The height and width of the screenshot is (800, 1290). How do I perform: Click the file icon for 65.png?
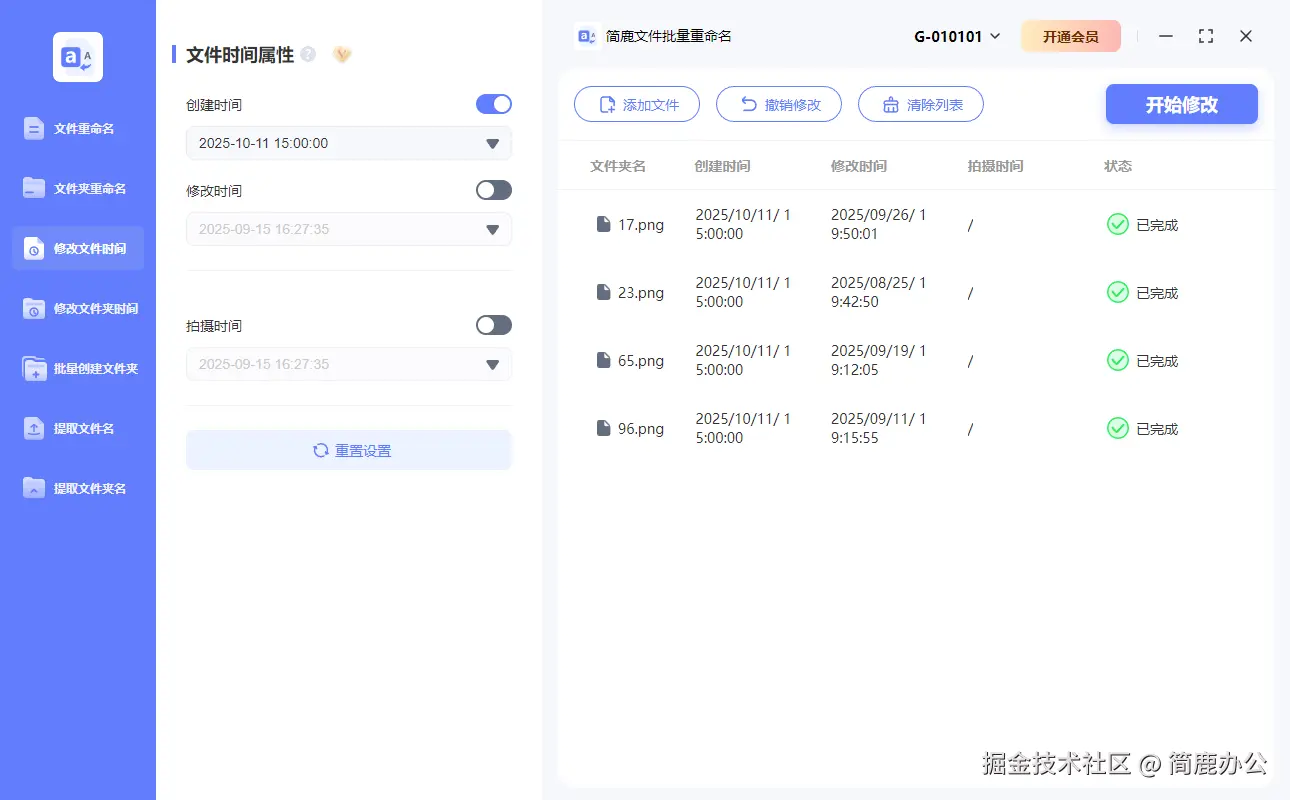(603, 360)
